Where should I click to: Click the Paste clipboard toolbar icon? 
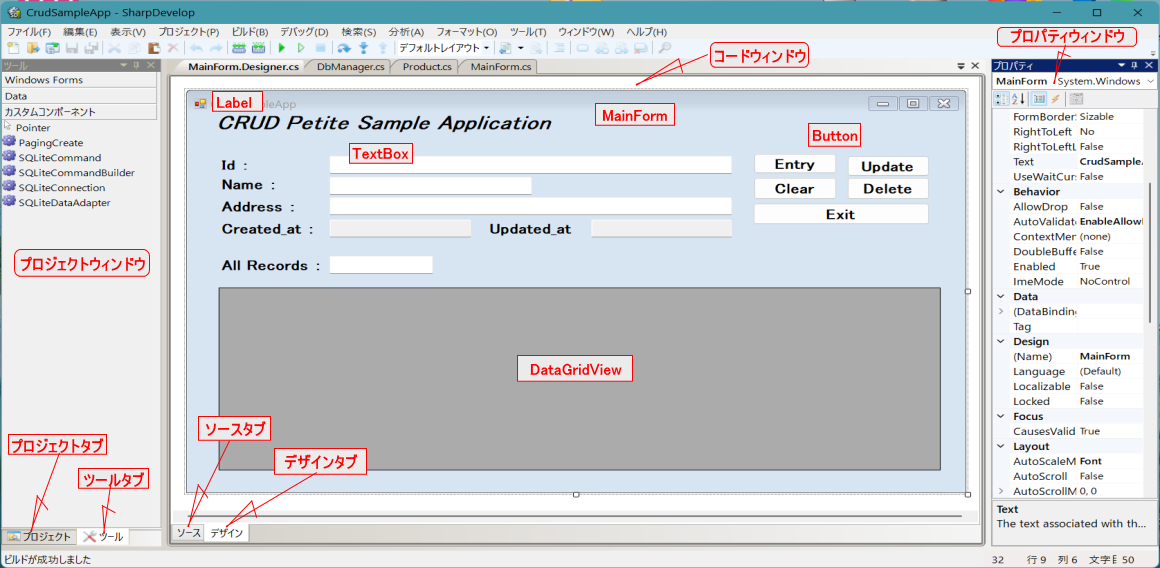pos(153,47)
